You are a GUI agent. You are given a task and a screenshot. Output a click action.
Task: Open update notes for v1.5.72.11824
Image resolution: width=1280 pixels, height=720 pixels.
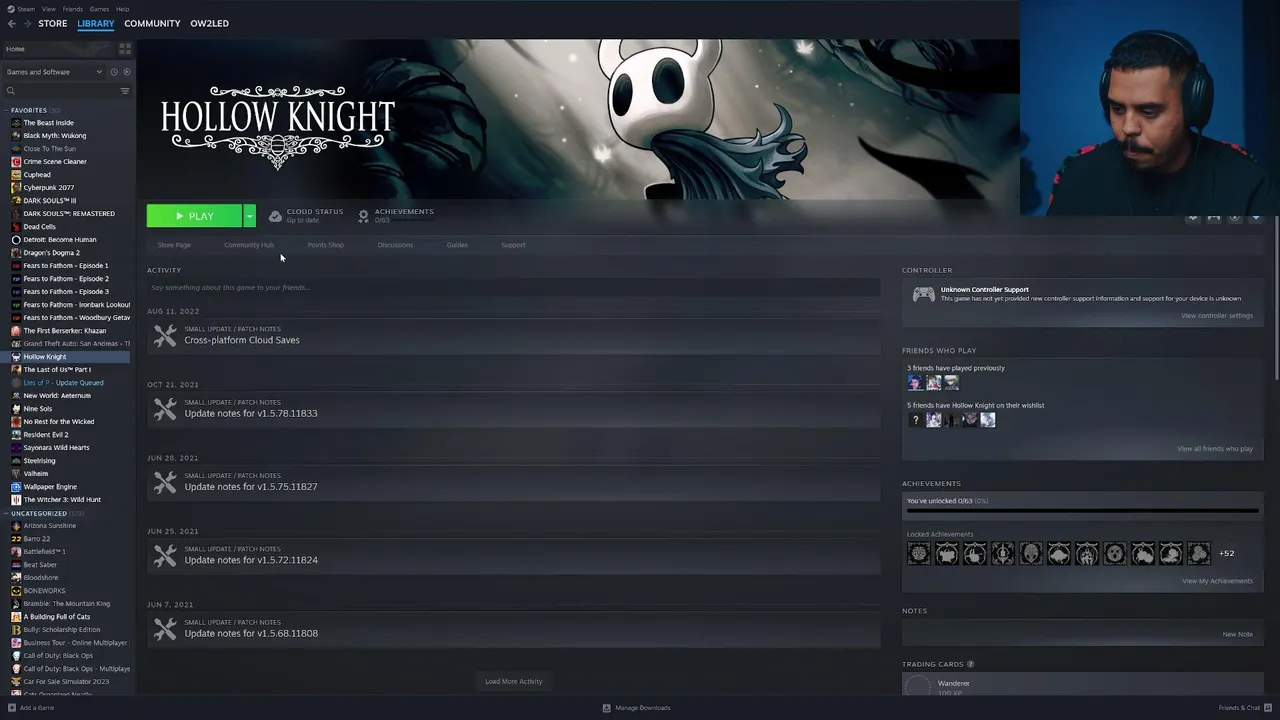point(513,555)
